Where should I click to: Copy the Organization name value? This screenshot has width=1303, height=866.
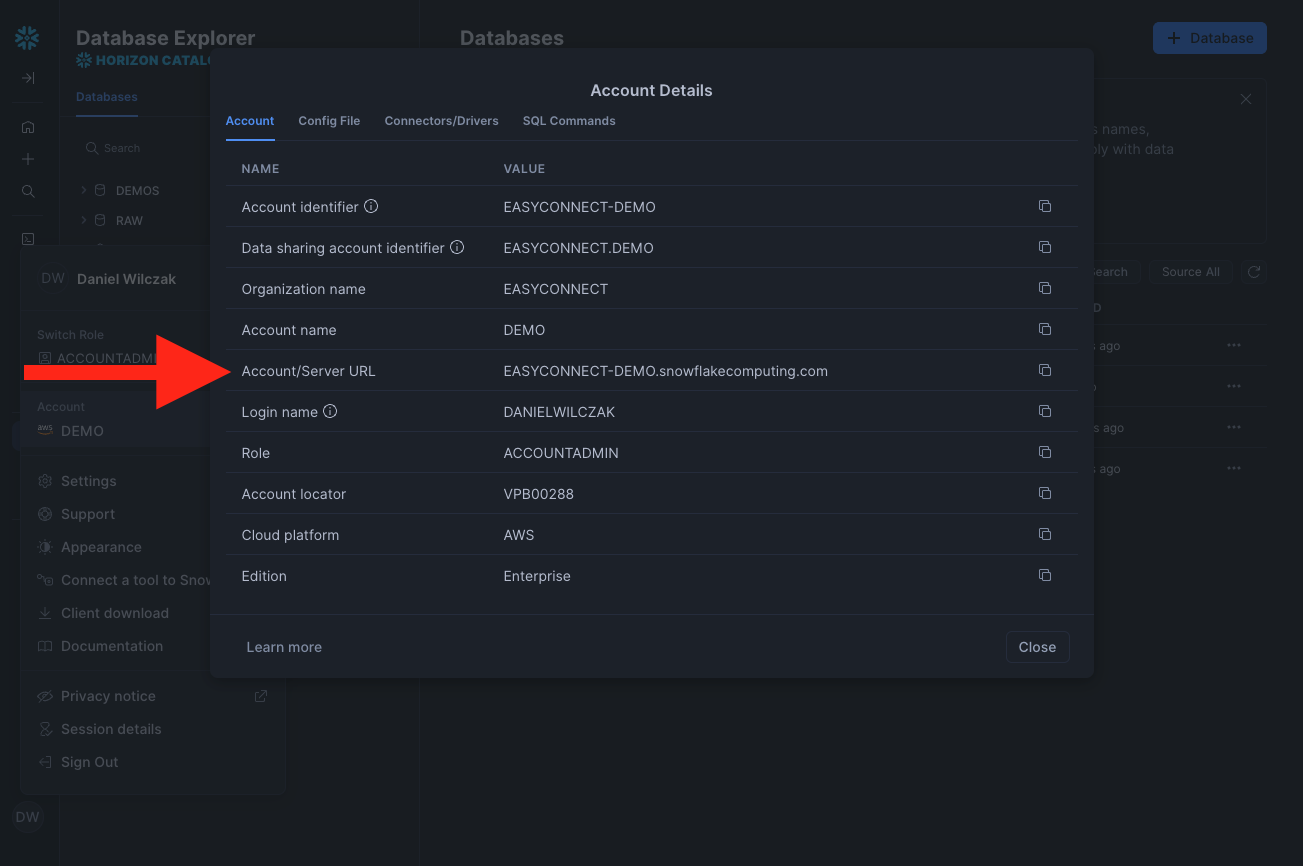[x=1044, y=289]
